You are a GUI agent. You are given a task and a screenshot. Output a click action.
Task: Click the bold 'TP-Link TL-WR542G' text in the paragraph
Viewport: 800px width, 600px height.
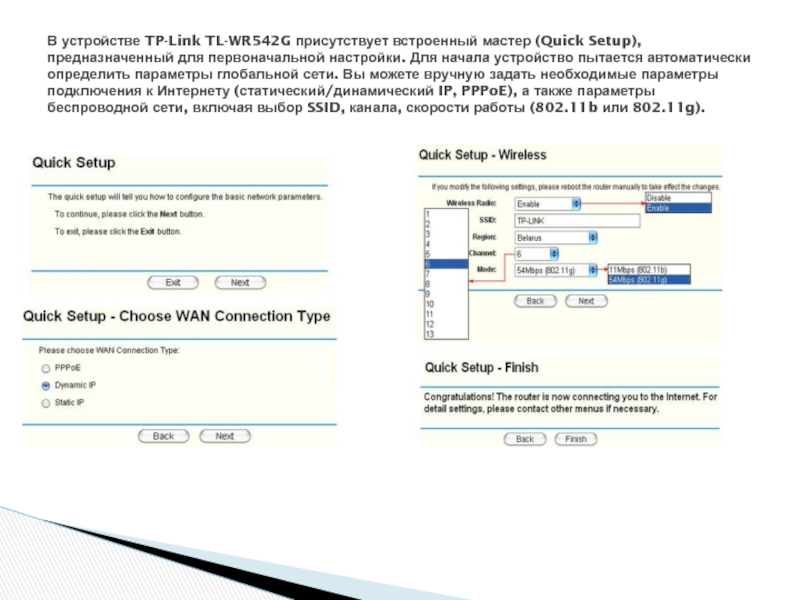click(x=218, y=40)
